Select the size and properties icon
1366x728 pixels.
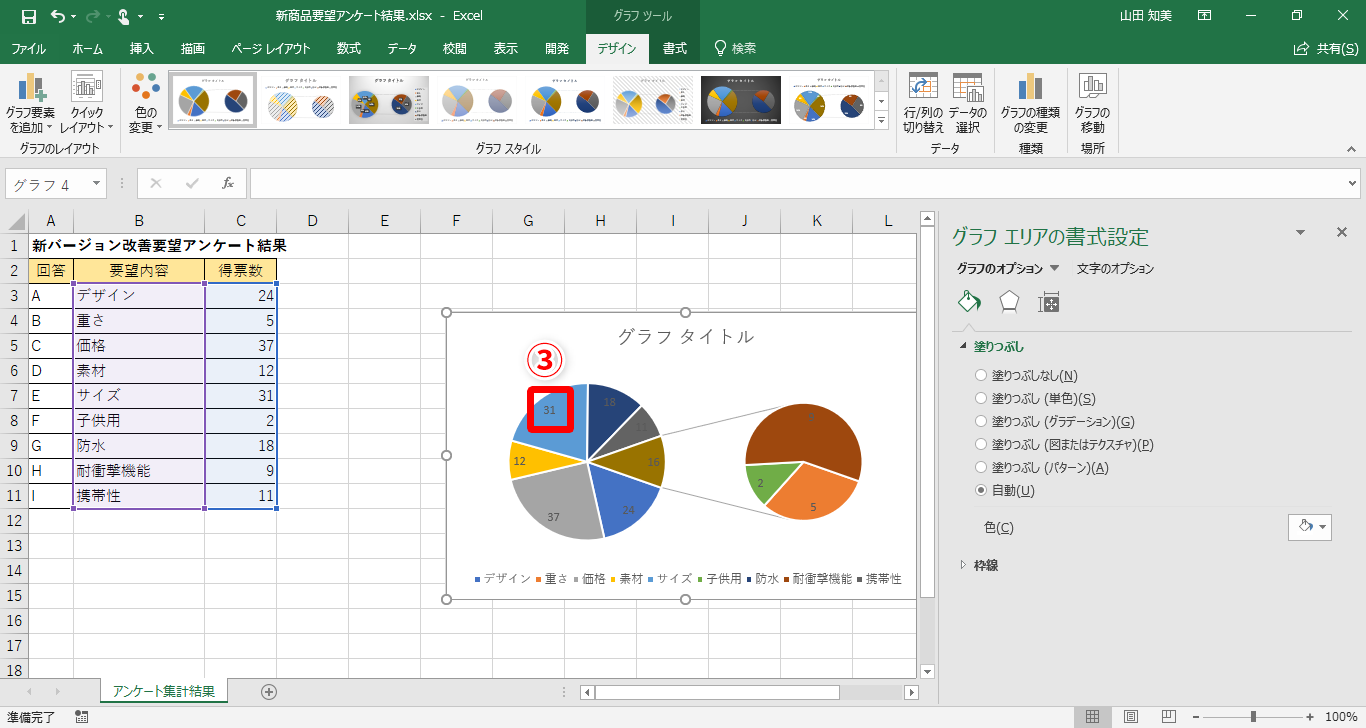pos(1048,302)
